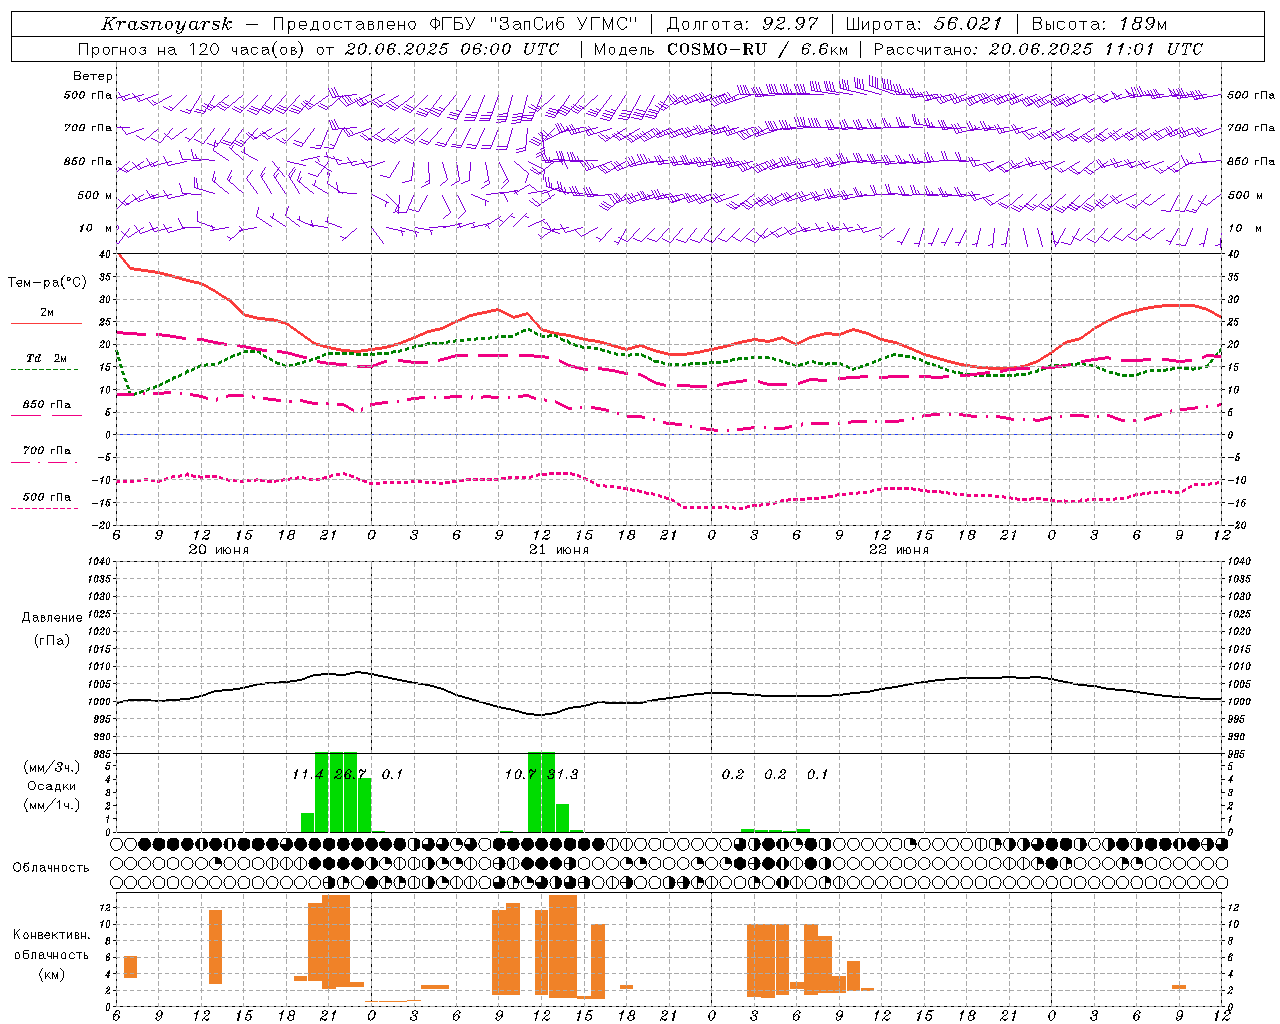Click the 26.7 precipitation total
This screenshot has height=1024, width=1280.
pos(350,774)
